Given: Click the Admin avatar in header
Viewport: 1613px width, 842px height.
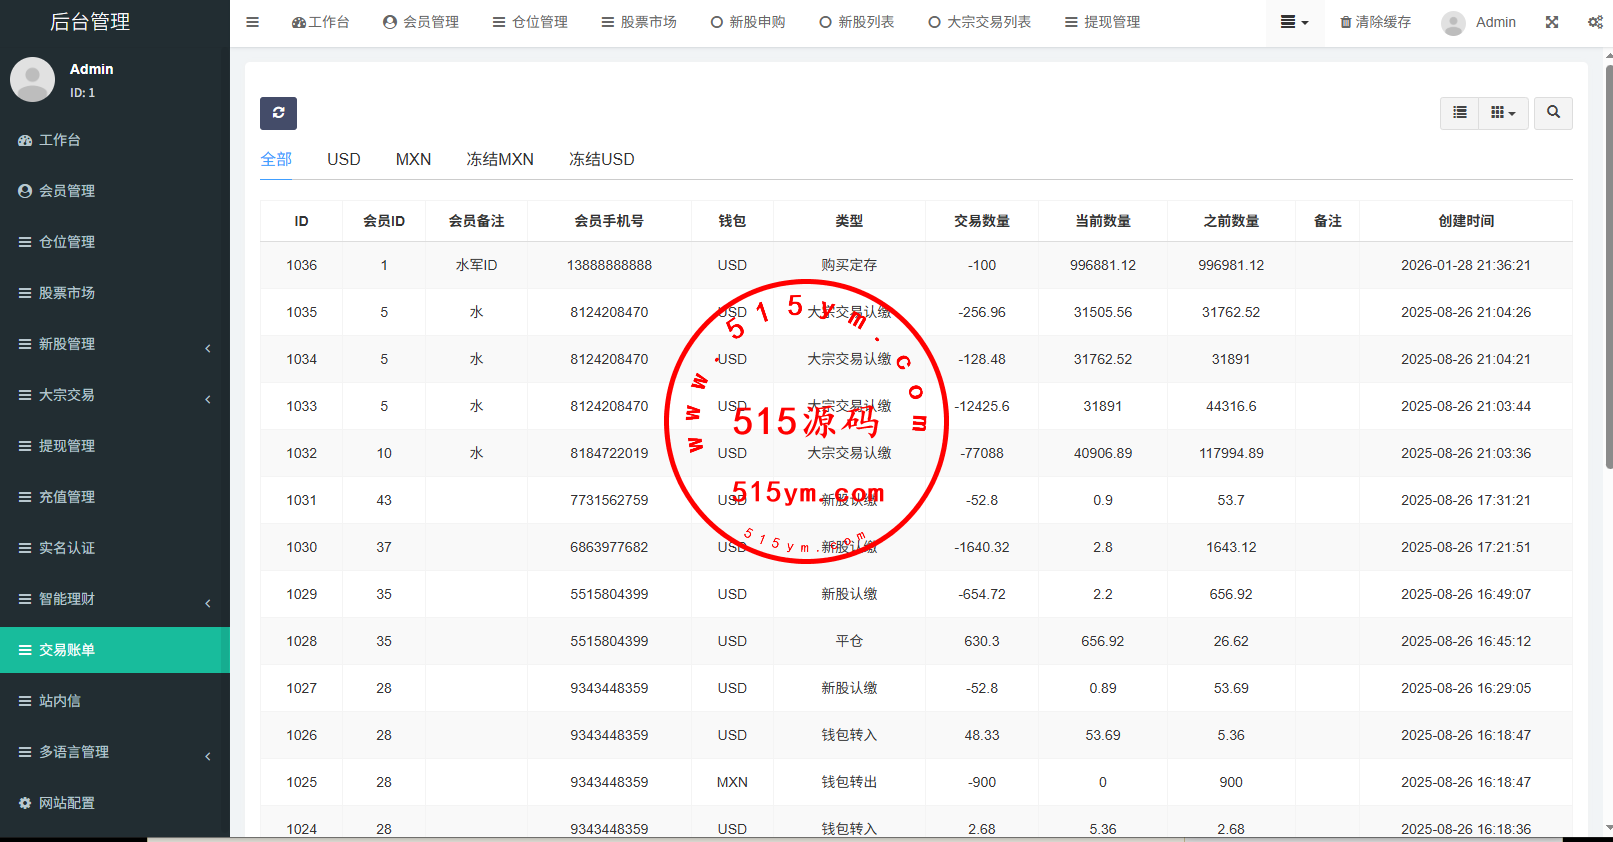Looking at the screenshot, I should 1453,23.
